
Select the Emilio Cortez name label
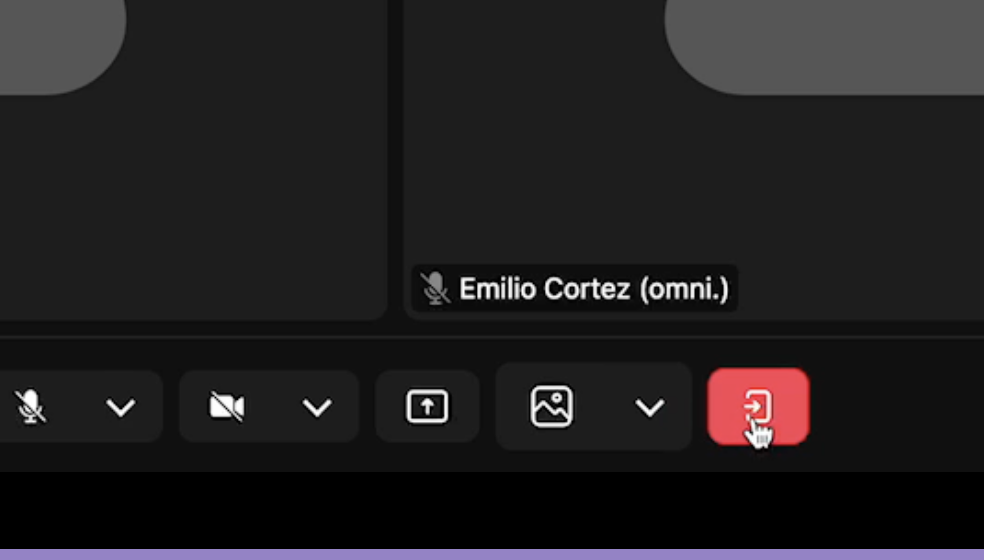pyautogui.click(x=574, y=289)
